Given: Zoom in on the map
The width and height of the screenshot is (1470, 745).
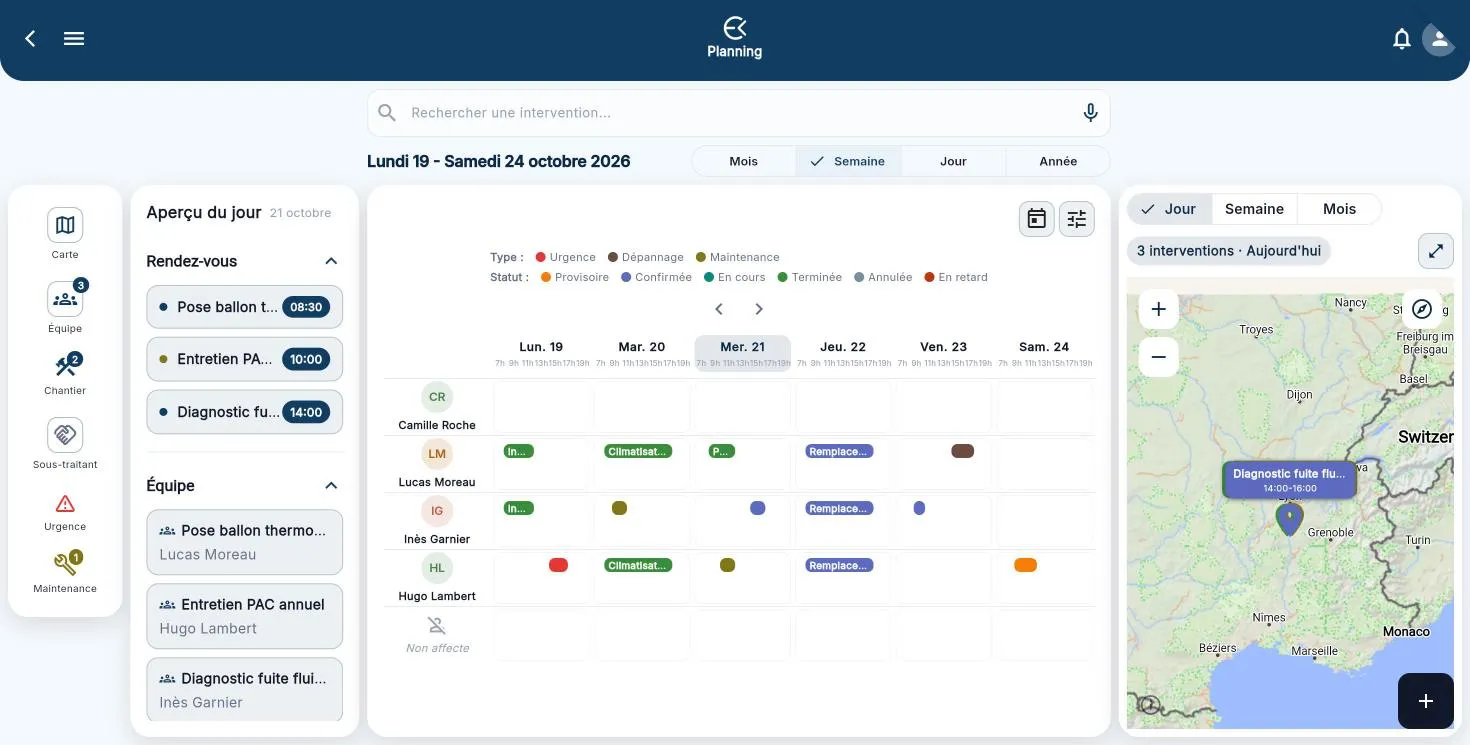Looking at the screenshot, I should pos(1159,309).
